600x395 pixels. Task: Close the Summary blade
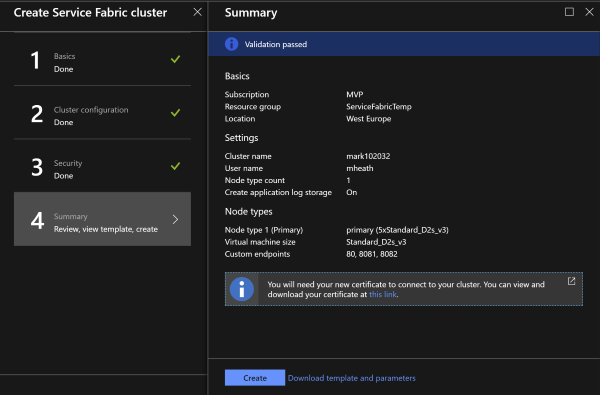(589, 12)
